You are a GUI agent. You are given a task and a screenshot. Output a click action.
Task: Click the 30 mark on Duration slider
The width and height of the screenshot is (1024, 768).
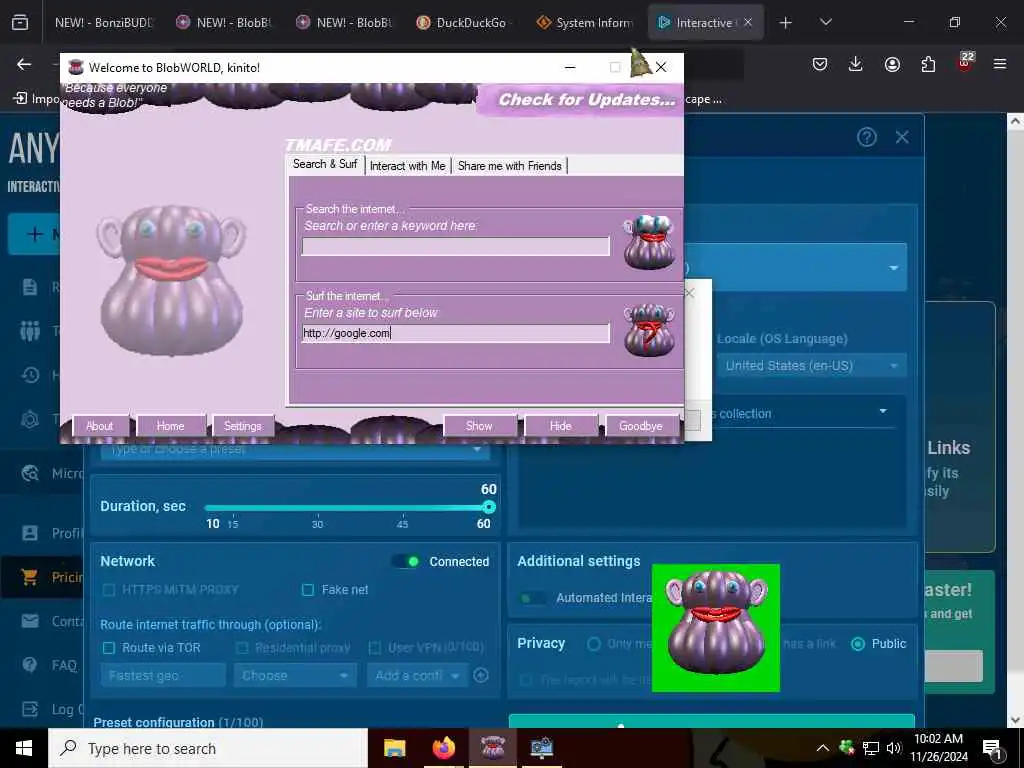(317, 524)
